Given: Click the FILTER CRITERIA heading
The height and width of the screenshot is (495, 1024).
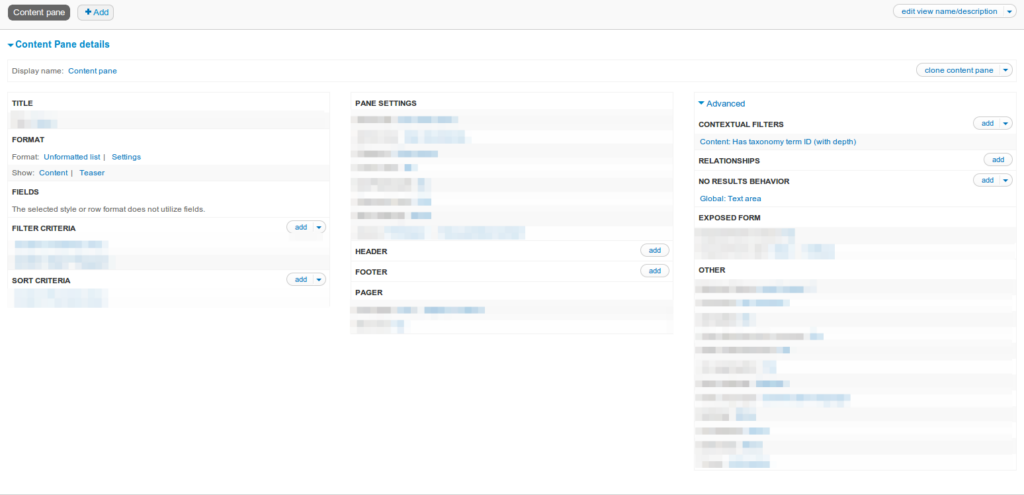Looking at the screenshot, I should 44,229.
